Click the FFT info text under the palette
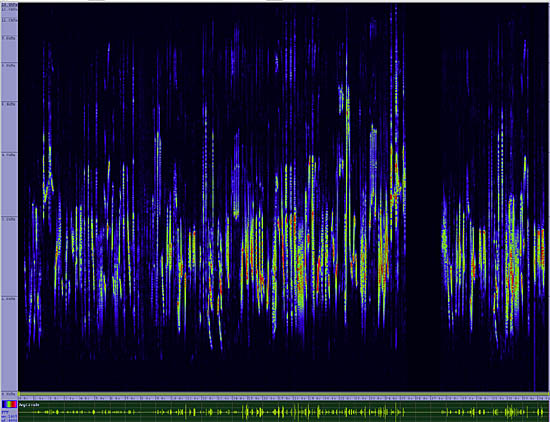550x422 pixels. pos(9,416)
